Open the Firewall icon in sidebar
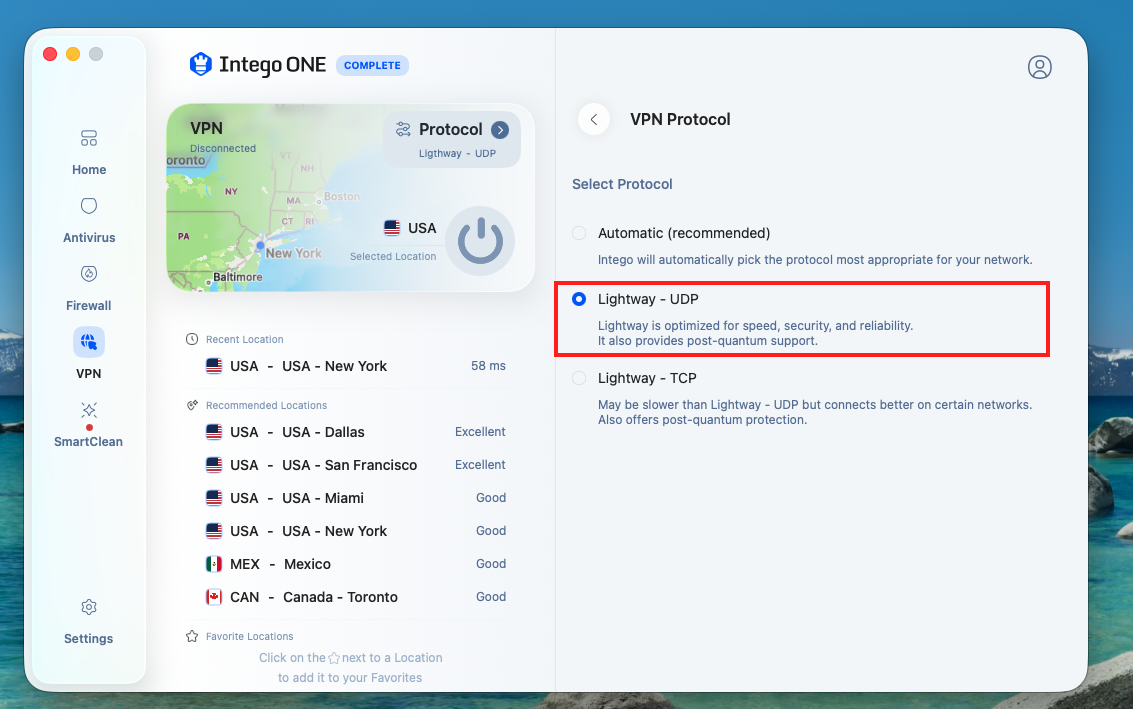This screenshot has height=709, width=1133. [x=89, y=274]
